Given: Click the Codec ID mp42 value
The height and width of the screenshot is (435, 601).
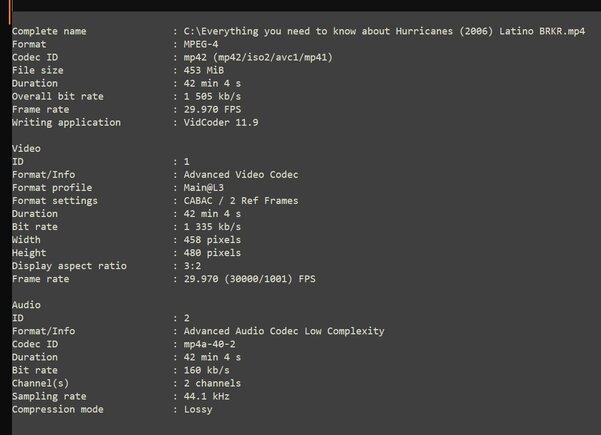Looking at the screenshot, I should 258,57.
